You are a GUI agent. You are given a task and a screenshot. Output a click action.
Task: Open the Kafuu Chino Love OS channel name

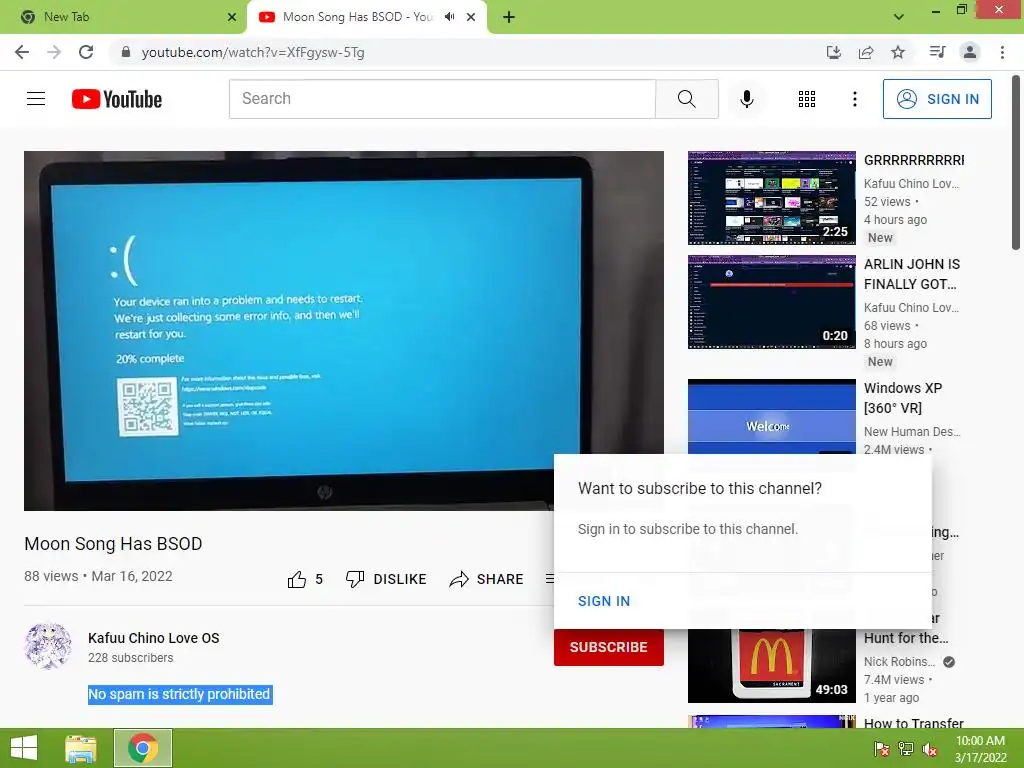(x=153, y=638)
